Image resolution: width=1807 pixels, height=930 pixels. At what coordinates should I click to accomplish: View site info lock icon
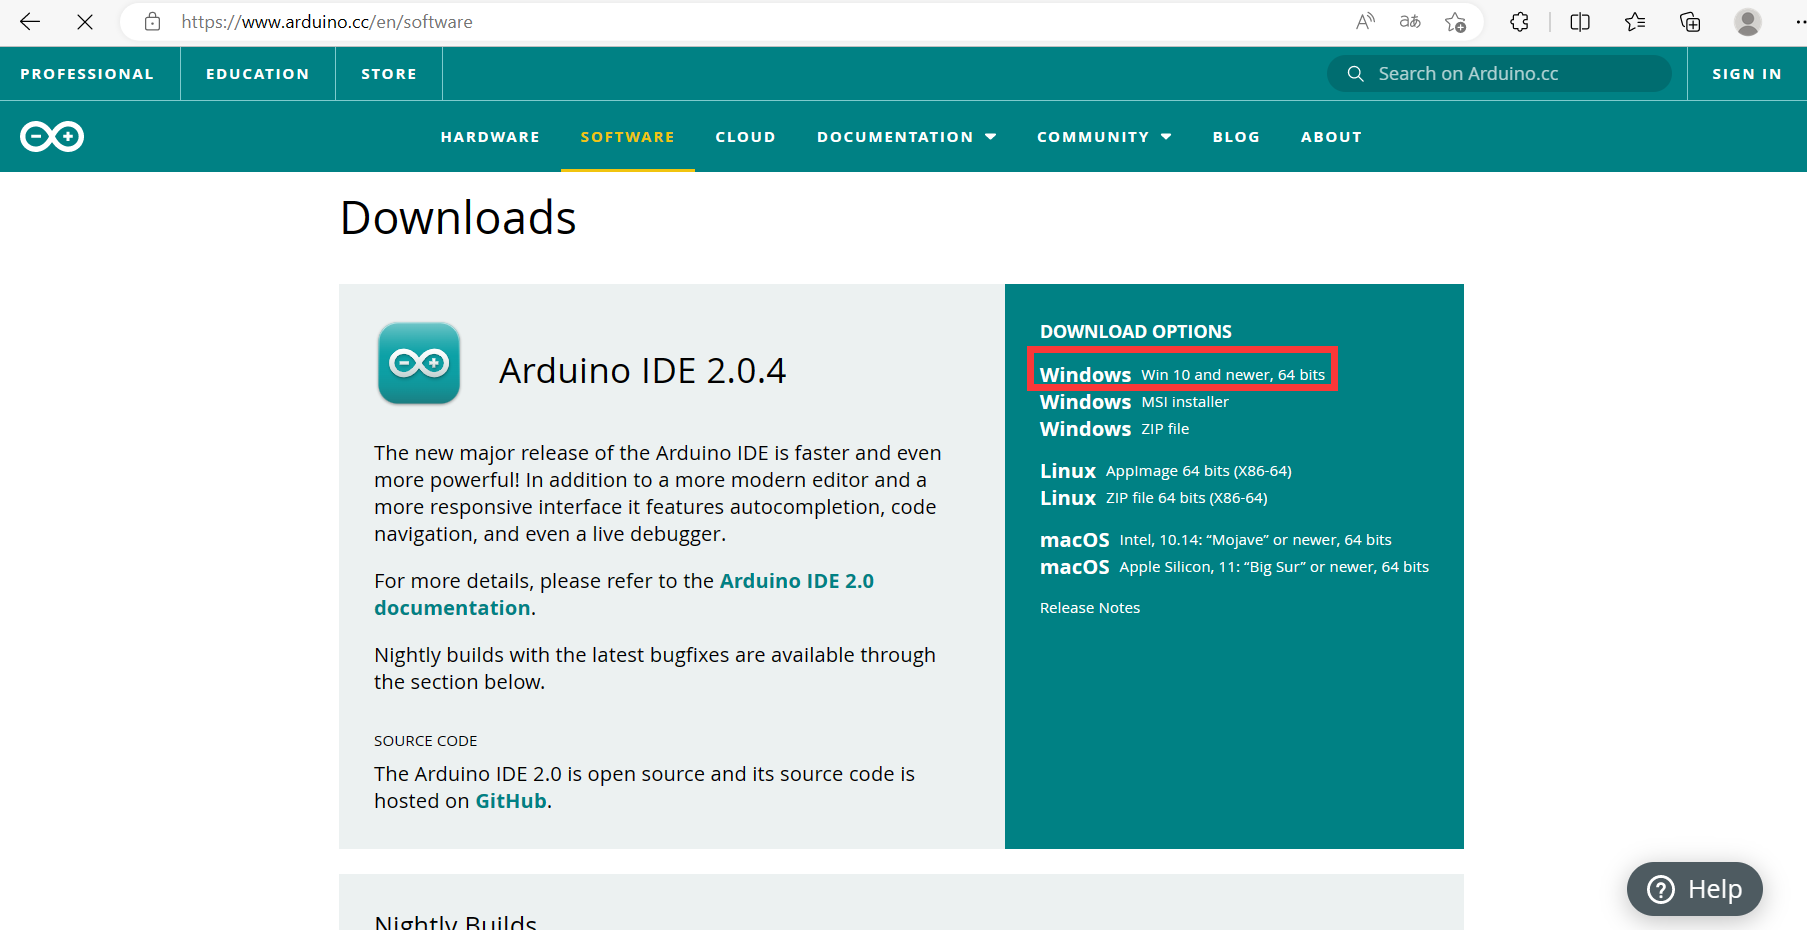pyautogui.click(x=152, y=22)
